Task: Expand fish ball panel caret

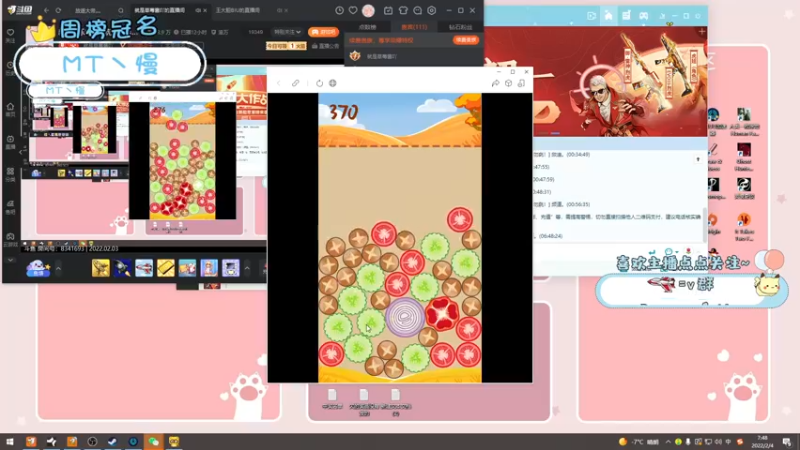Action: (58, 268)
